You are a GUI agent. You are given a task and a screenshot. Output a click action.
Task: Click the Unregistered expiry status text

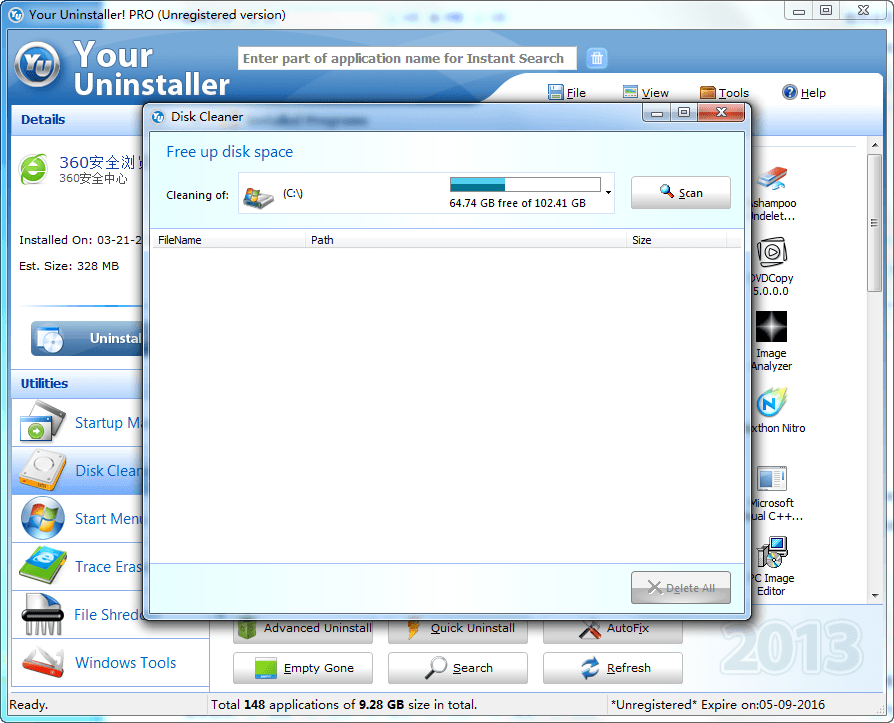tap(718, 705)
